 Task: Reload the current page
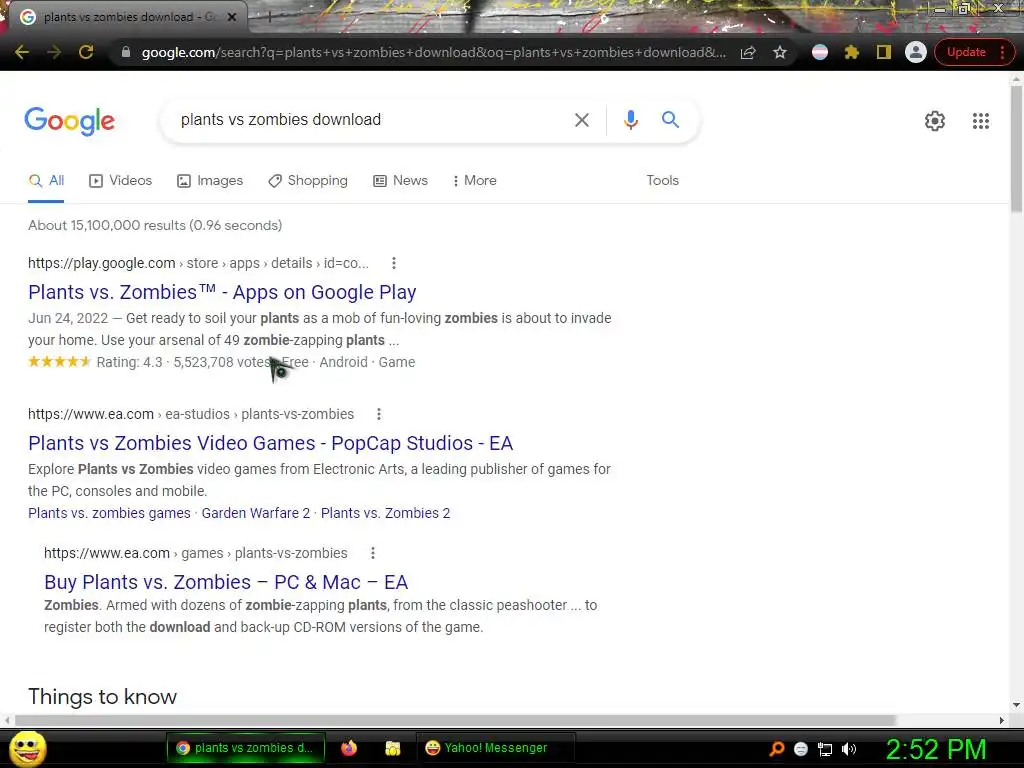pos(86,52)
